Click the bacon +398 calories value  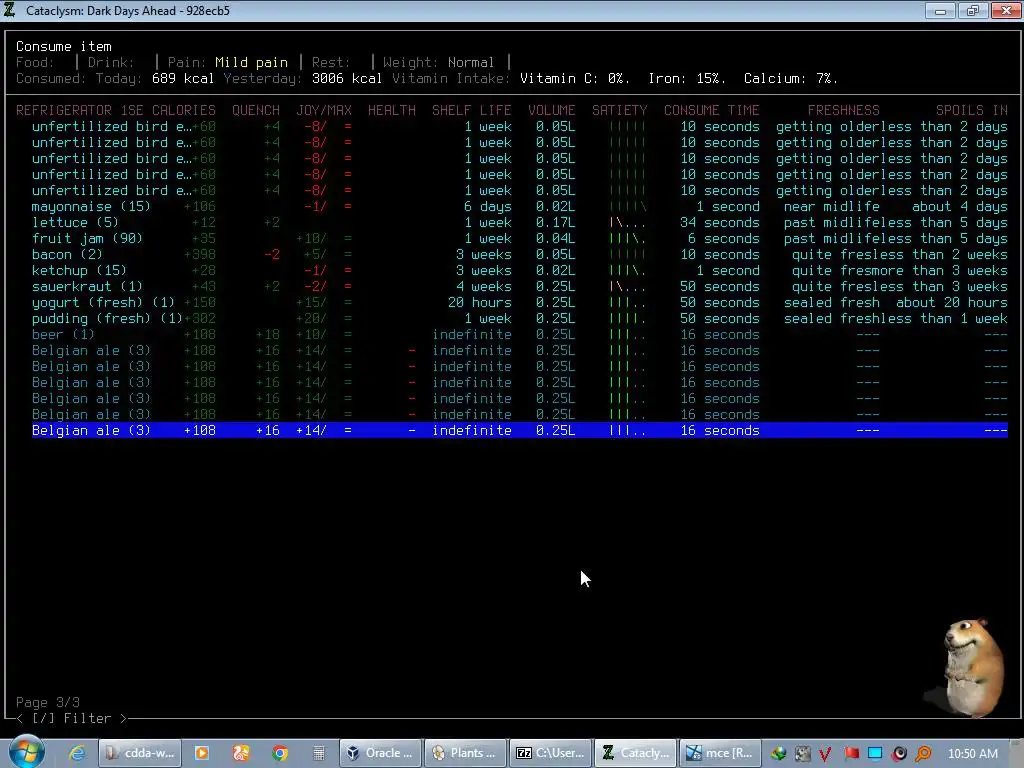[x=200, y=255]
